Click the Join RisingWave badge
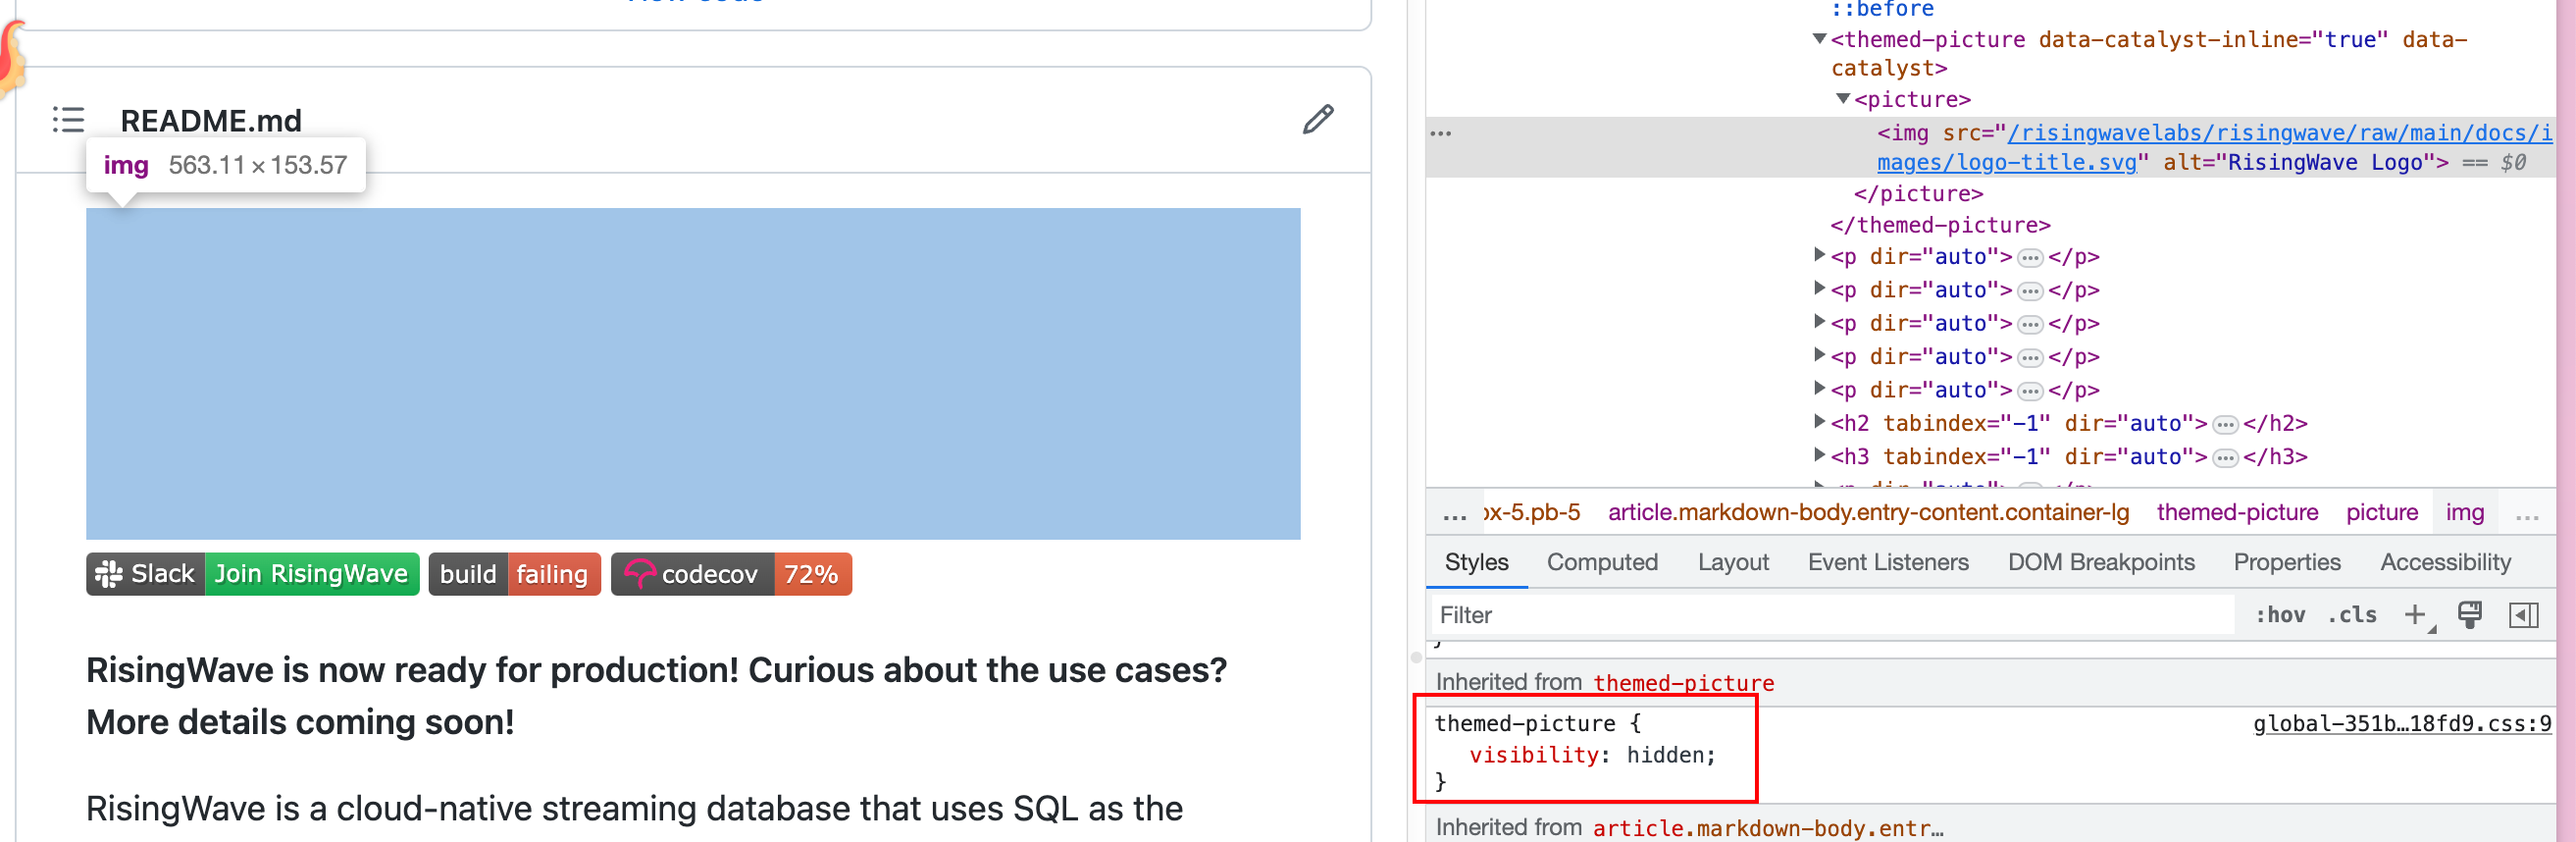2576x842 pixels. [x=310, y=574]
